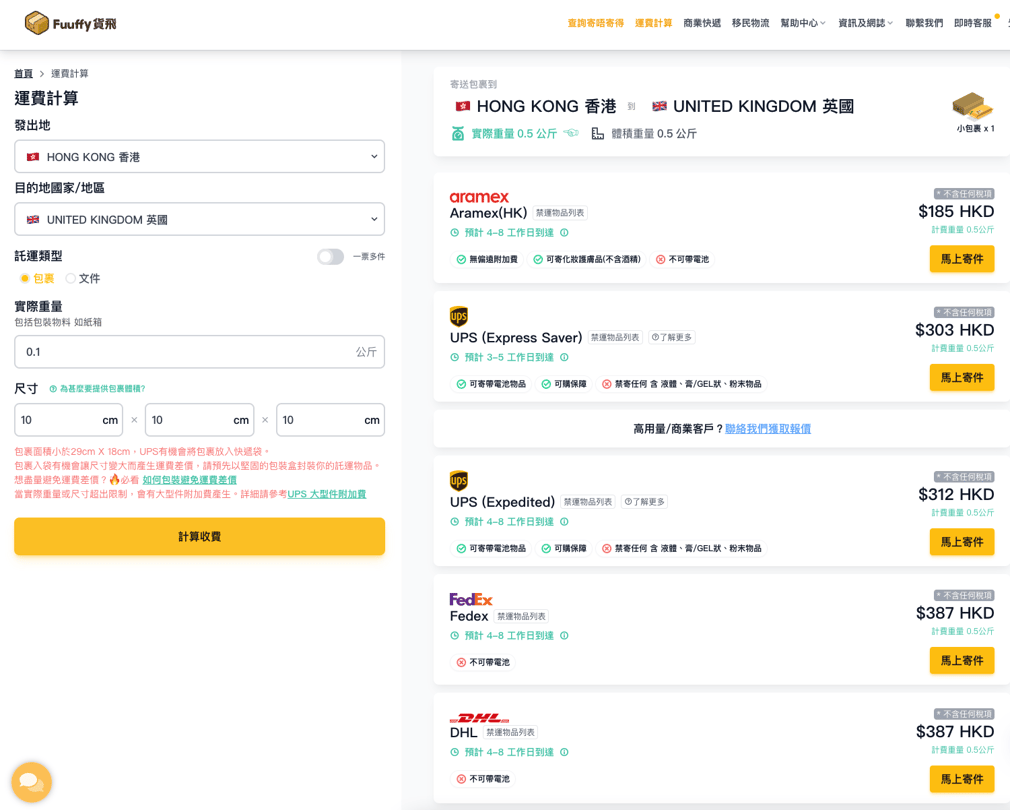This screenshot has width=1010, height=810.
Task: Go to 聯繫我們 in the navigation
Action: [x=924, y=23]
